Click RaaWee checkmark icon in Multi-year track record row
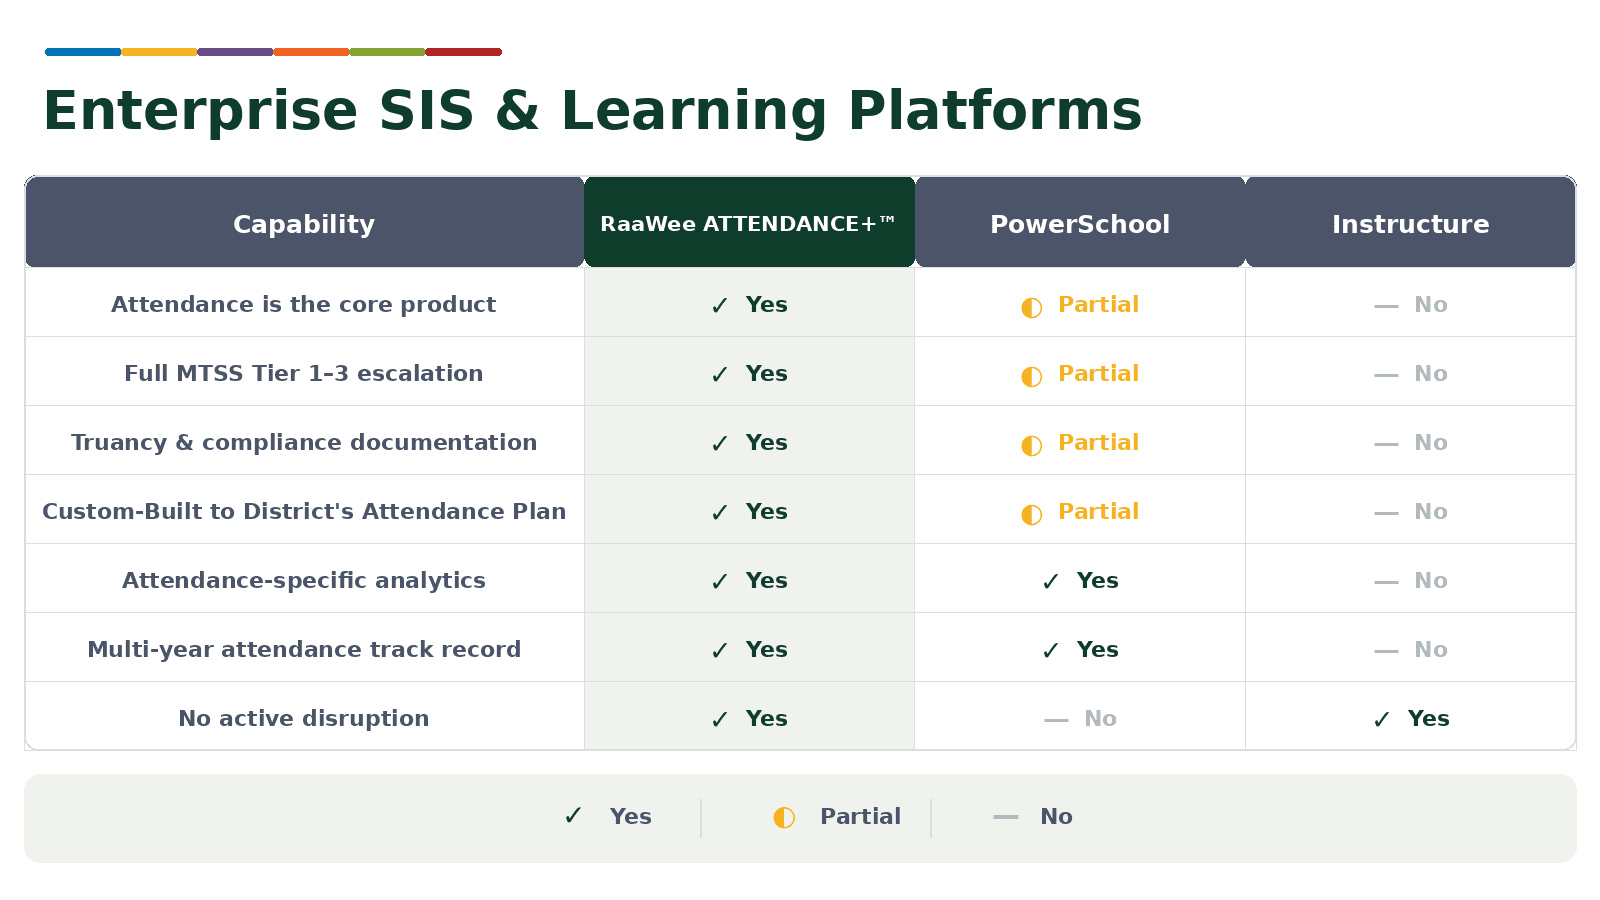The image size is (1600, 900). (719, 651)
